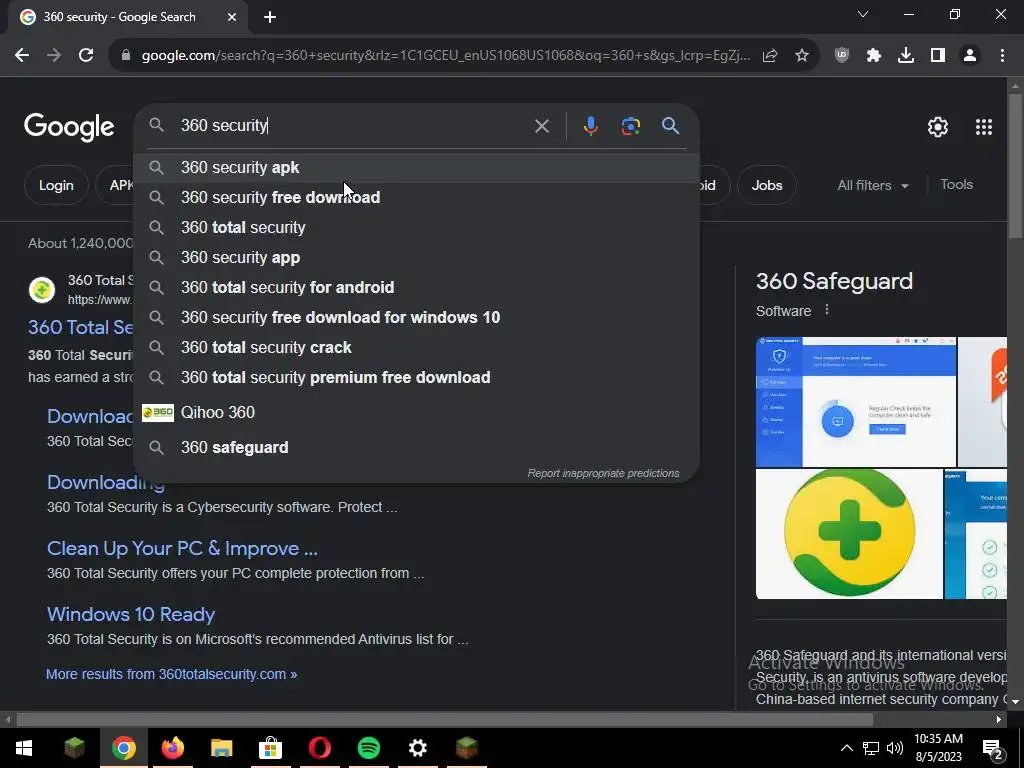Apply the Jobs filter chip
1024x768 pixels.
coord(767,185)
